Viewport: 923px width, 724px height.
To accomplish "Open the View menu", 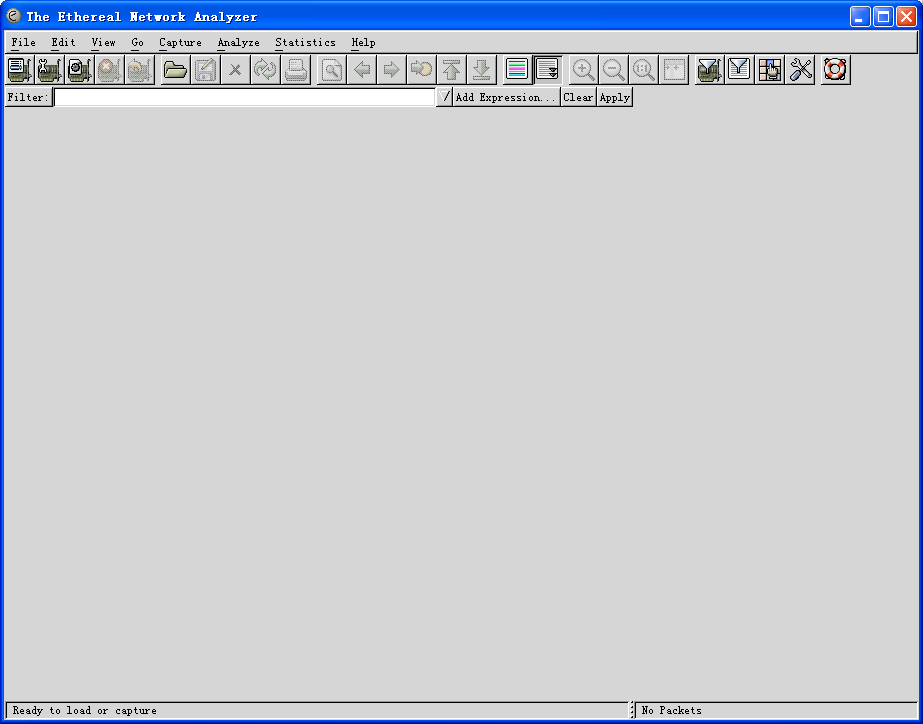I will tap(103, 42).
